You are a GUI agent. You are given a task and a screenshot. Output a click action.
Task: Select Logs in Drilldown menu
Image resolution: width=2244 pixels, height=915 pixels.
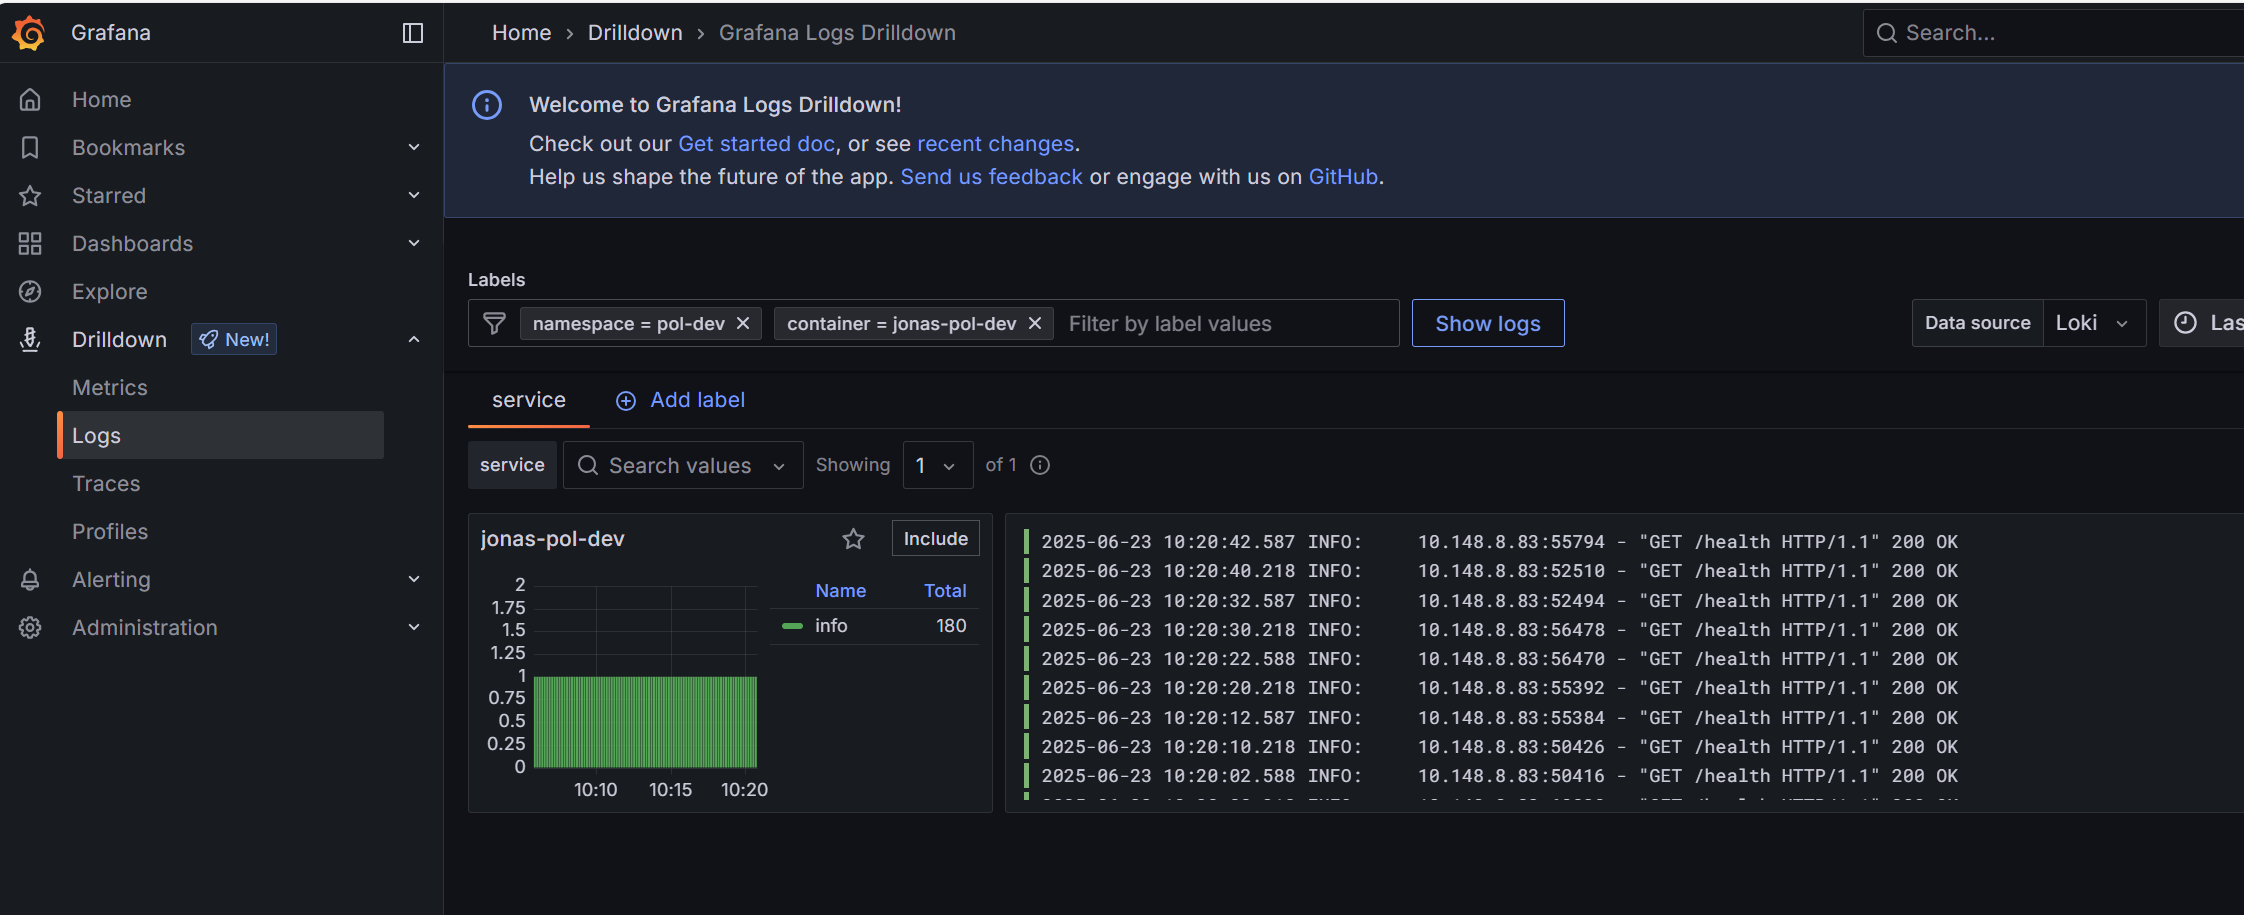pyautogui.click(x=221, y=436)
